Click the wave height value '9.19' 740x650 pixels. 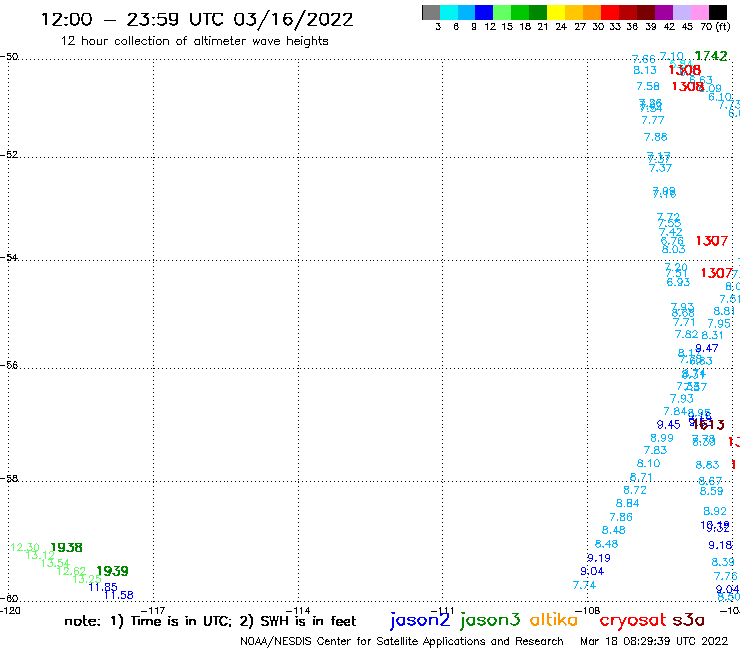click(x=599, y=558)
